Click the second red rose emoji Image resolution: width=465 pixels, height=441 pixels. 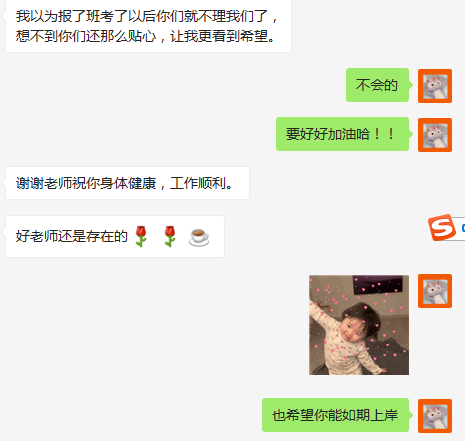(x=170, y=236)
